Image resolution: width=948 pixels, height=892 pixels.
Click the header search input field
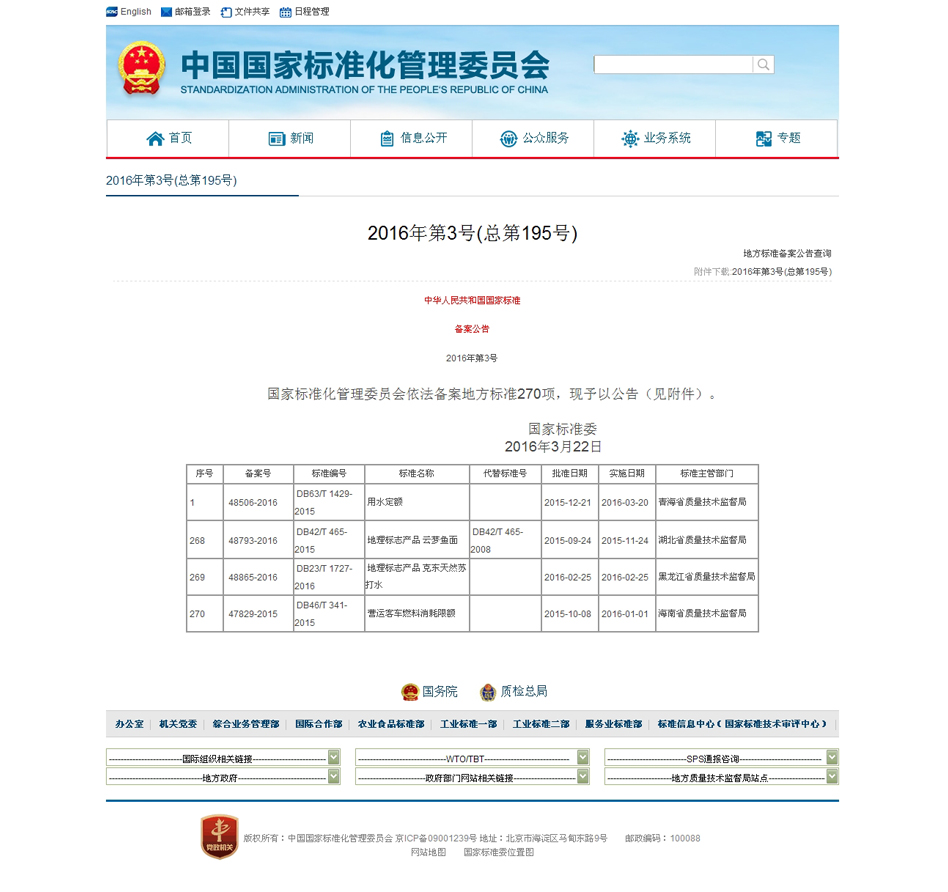pos(674,65)
